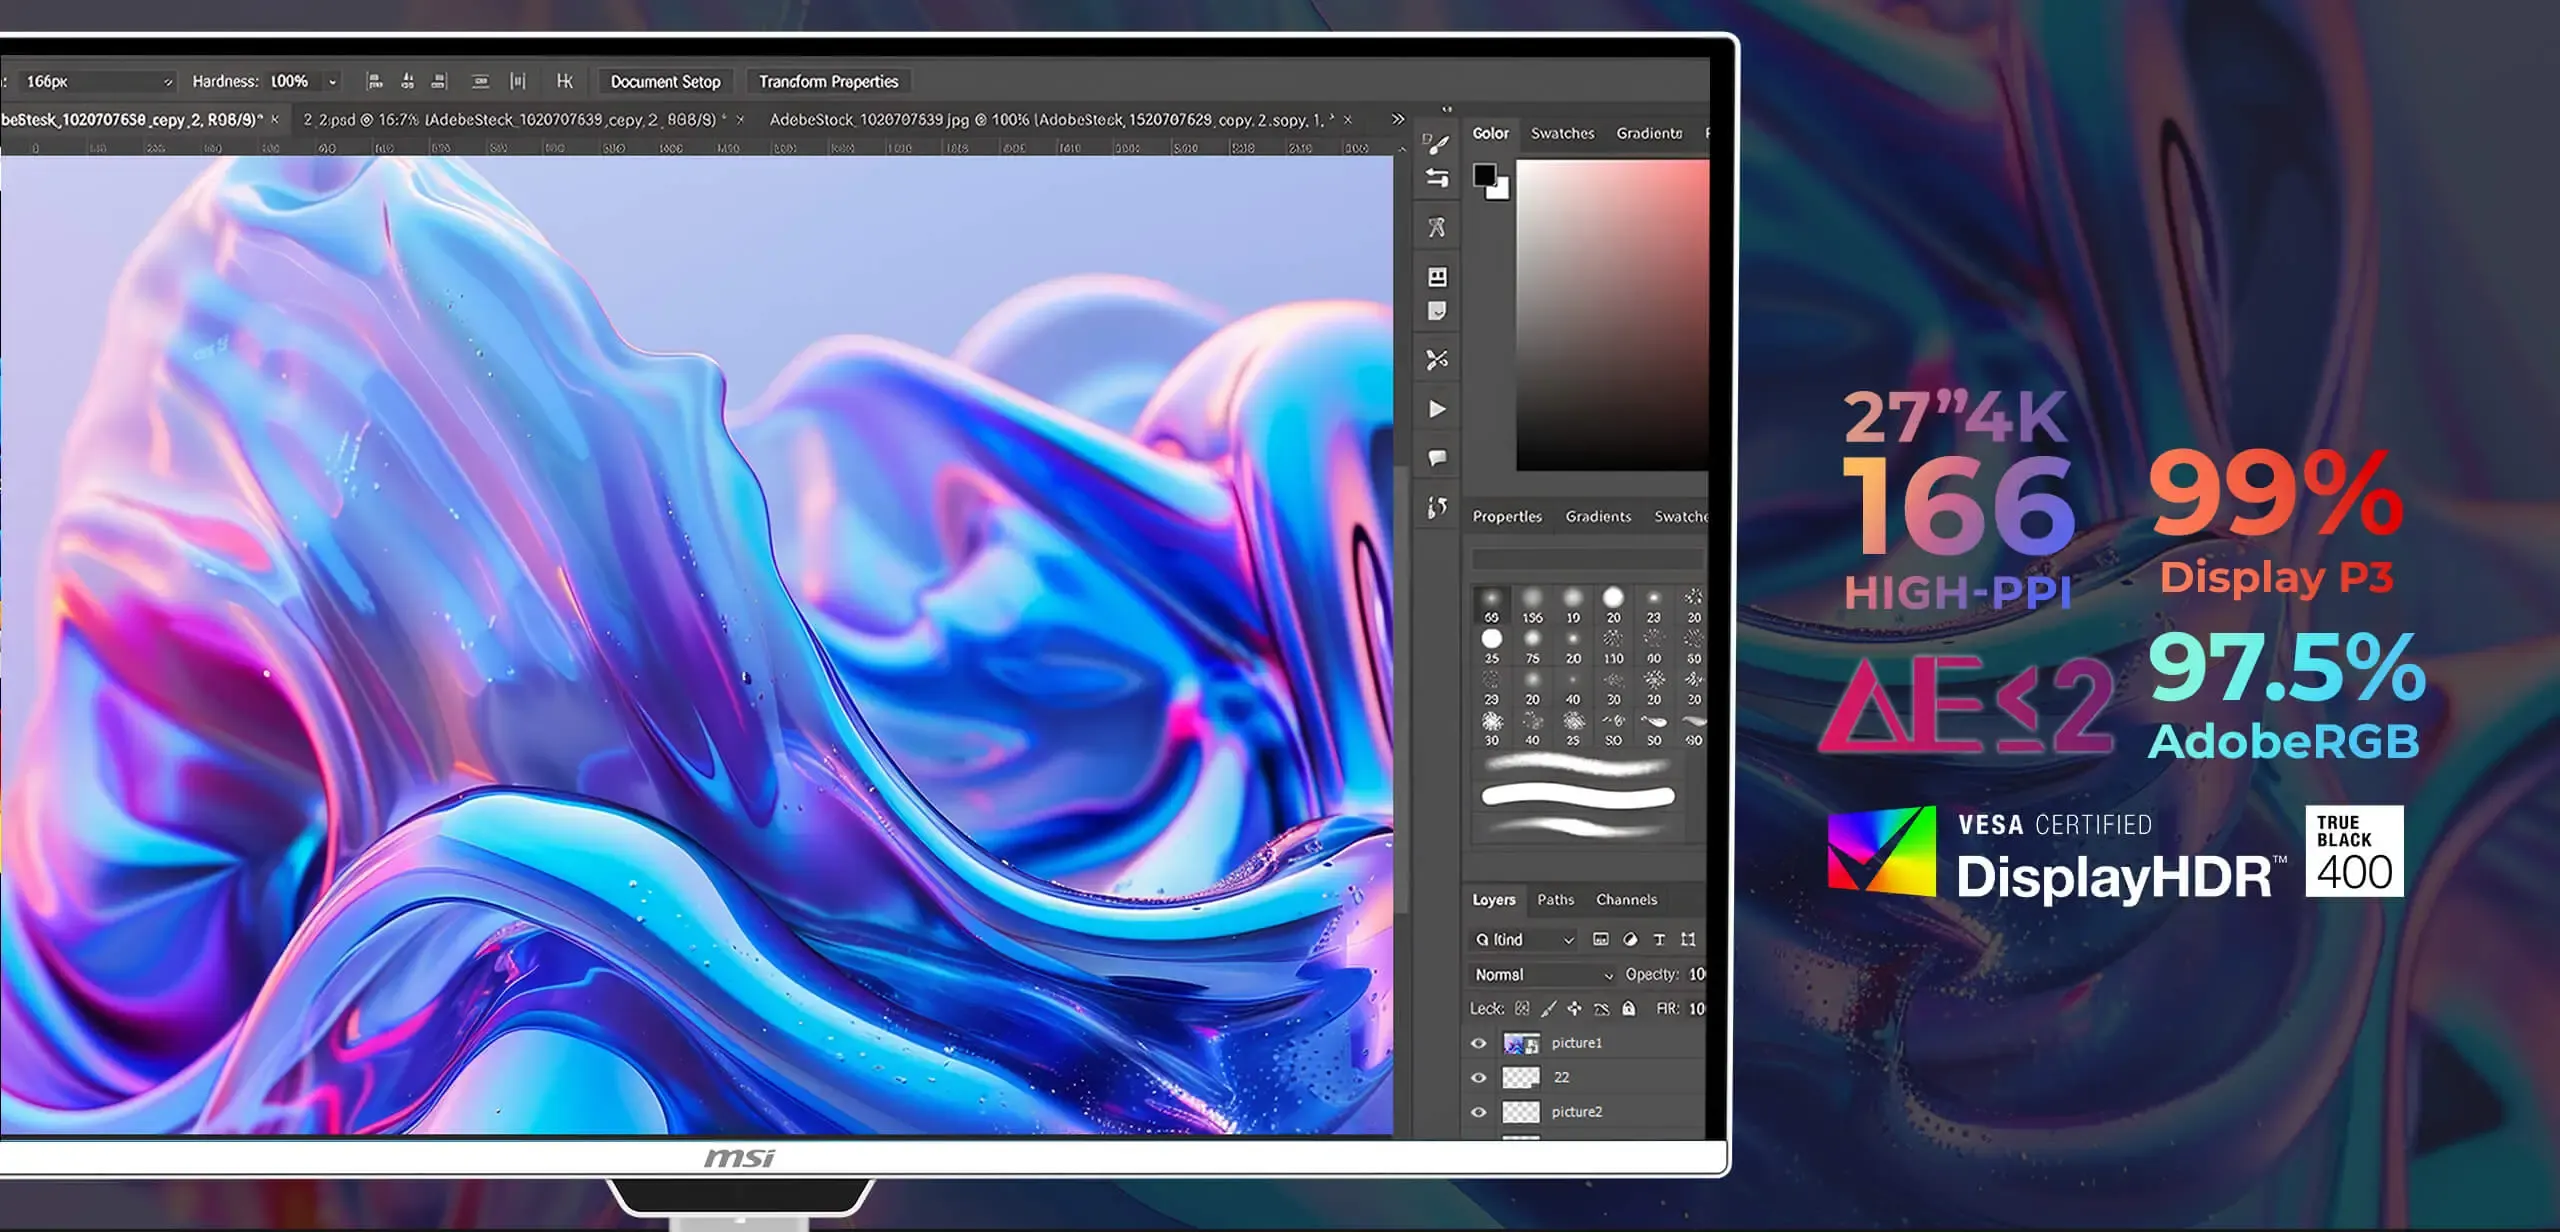Screen dimensions: 2560x1232
Task: Select the brush icon in side strip
Action: [1438, 145]
